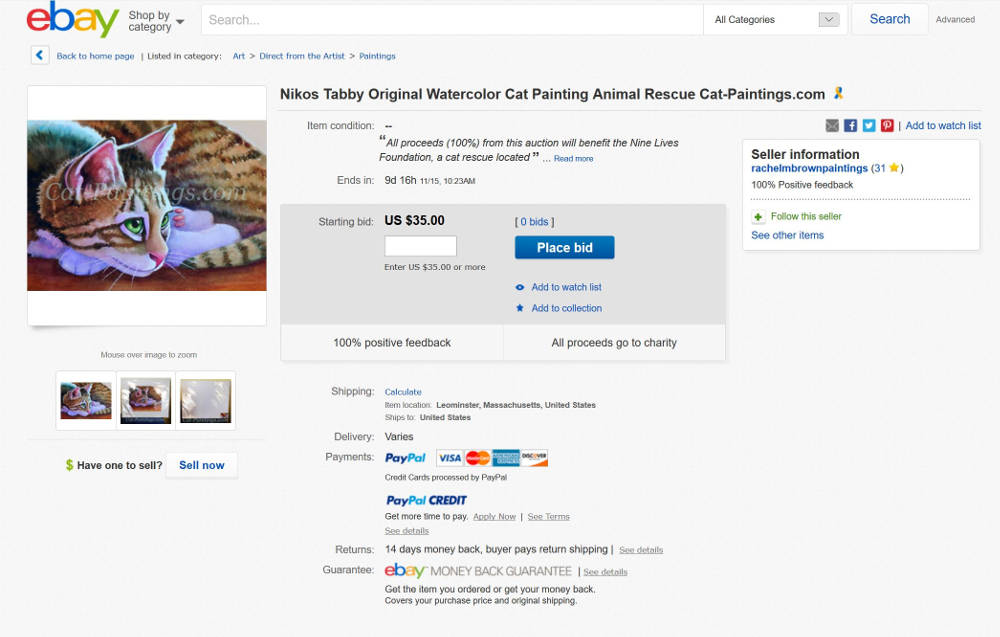The height and width of the screenshot is (637, 1000).
Task: Click the seller's star rating icon
Action: click(x=894, y=168)
